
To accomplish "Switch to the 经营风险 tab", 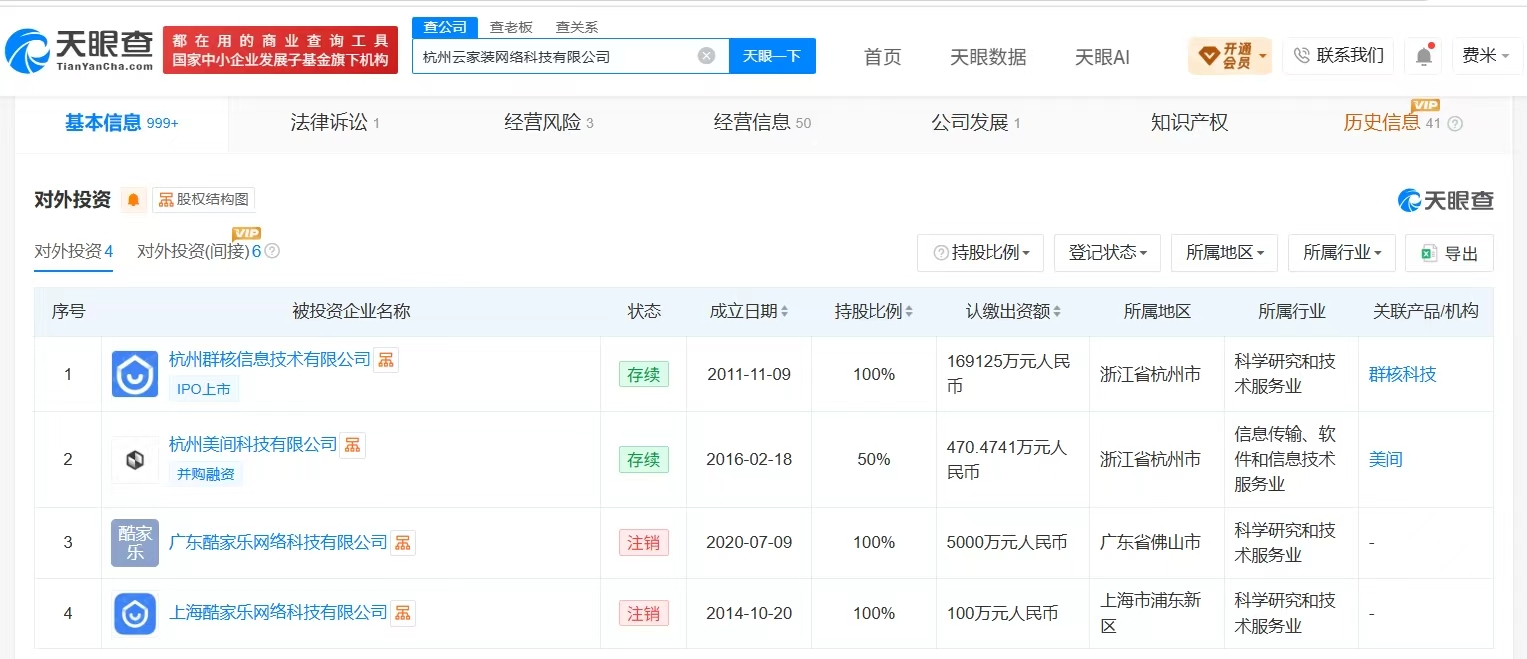I will pos(549,123).
